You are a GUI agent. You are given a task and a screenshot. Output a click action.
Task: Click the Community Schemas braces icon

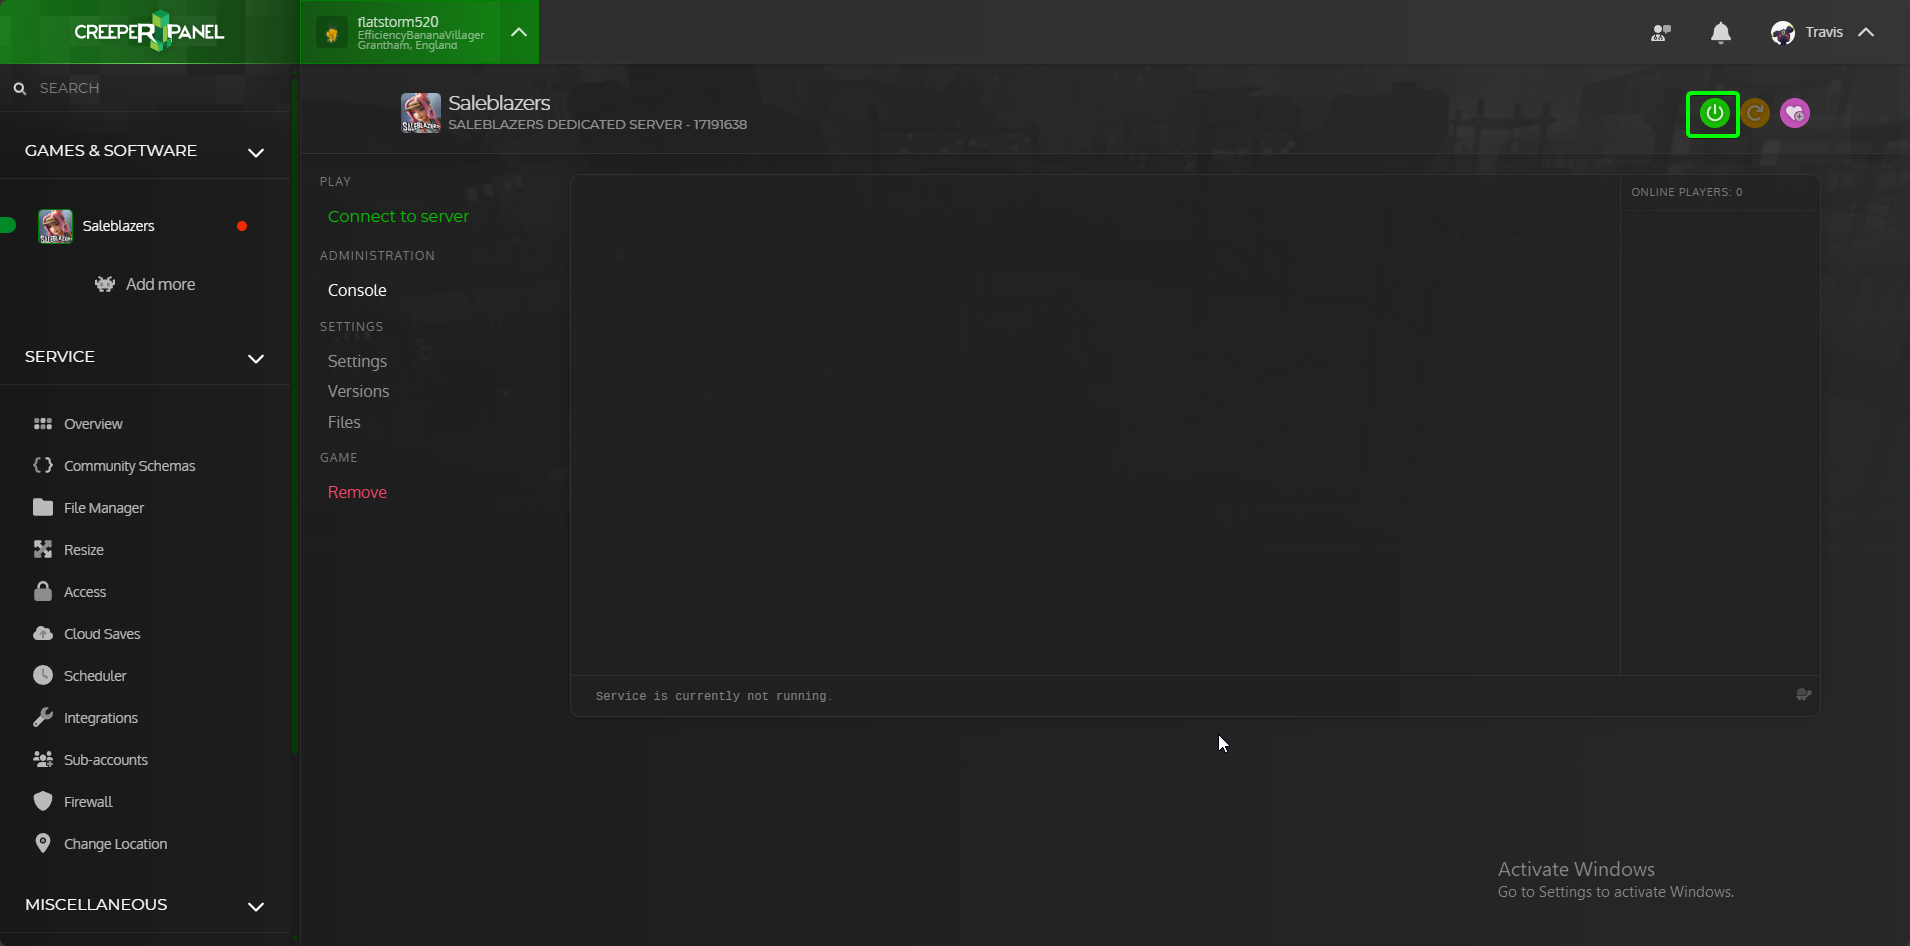[43, 465]
